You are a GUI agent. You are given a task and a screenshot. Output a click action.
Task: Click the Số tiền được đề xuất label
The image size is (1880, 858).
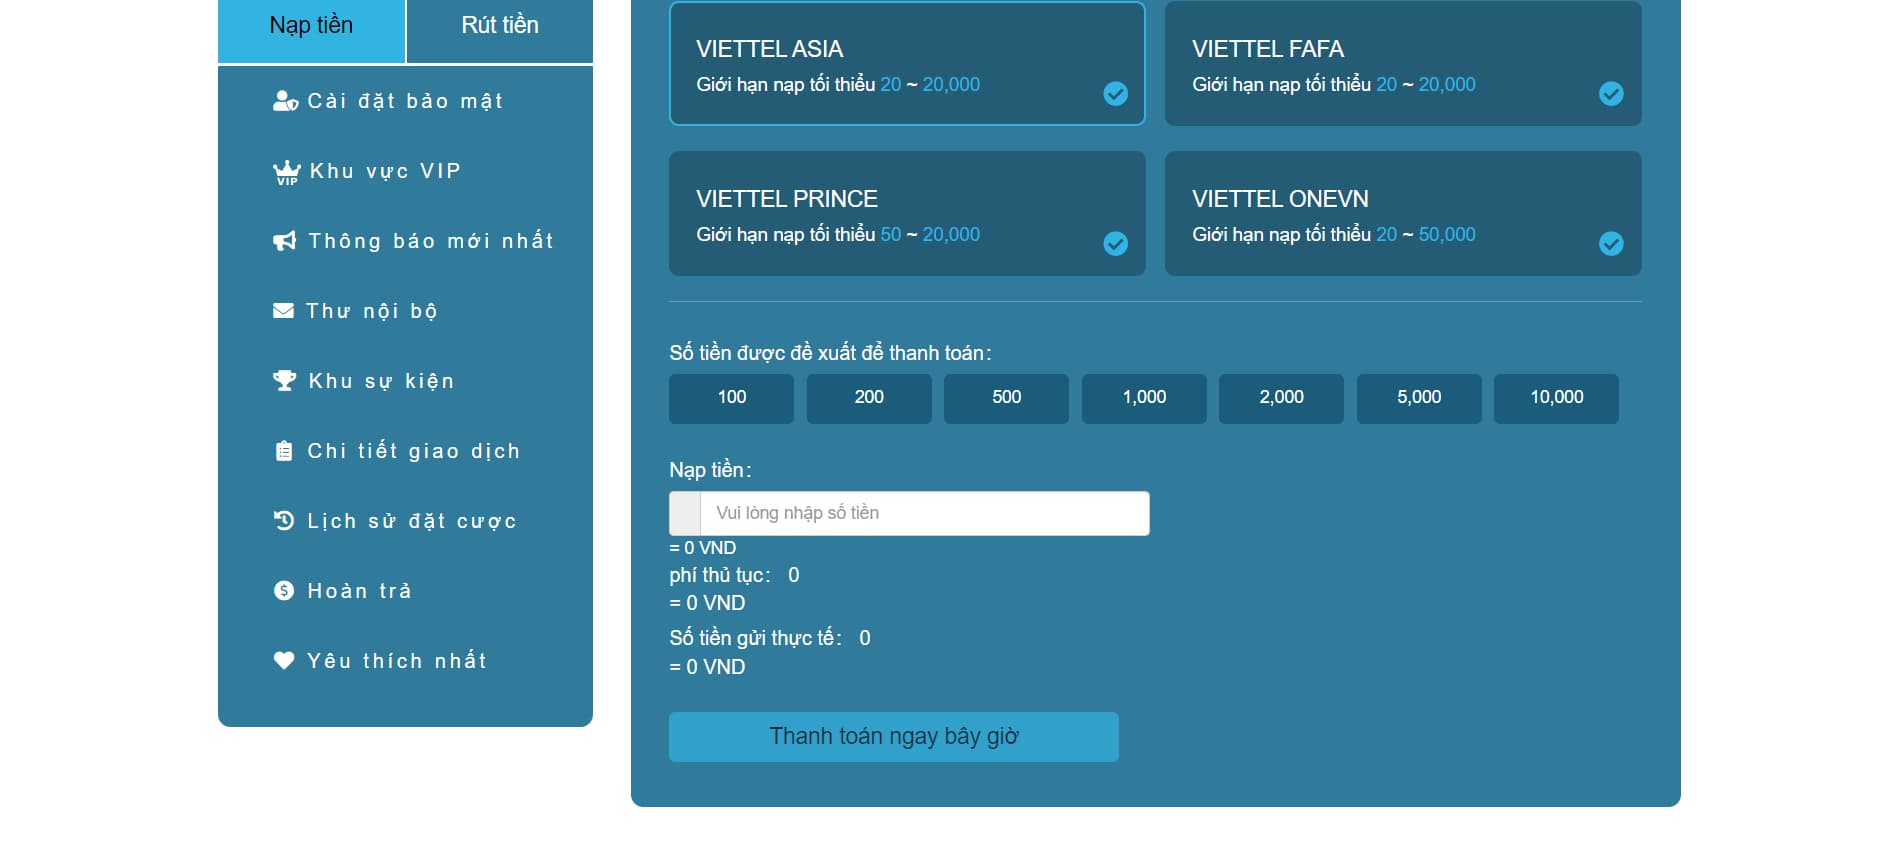(830, 353)
